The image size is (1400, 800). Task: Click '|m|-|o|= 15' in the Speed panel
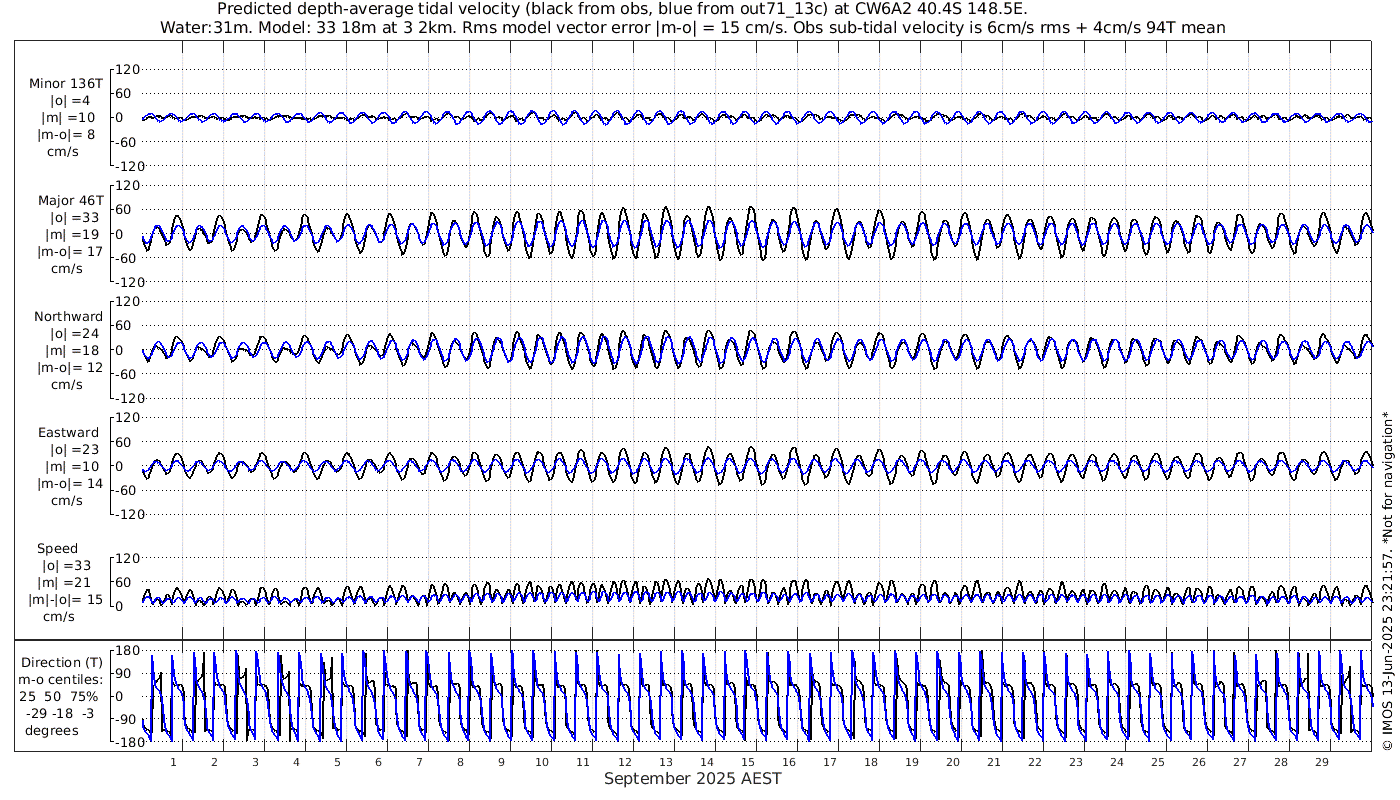point(66,600)
